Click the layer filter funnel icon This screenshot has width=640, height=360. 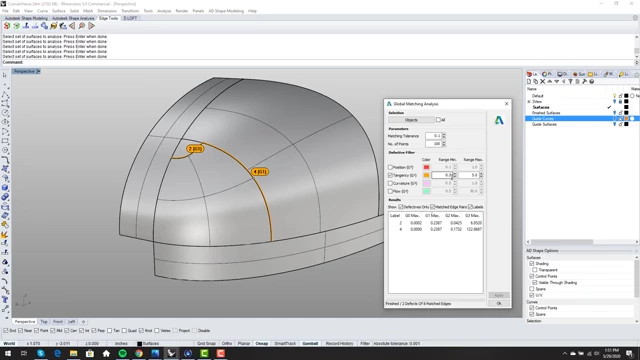[570, 82]
